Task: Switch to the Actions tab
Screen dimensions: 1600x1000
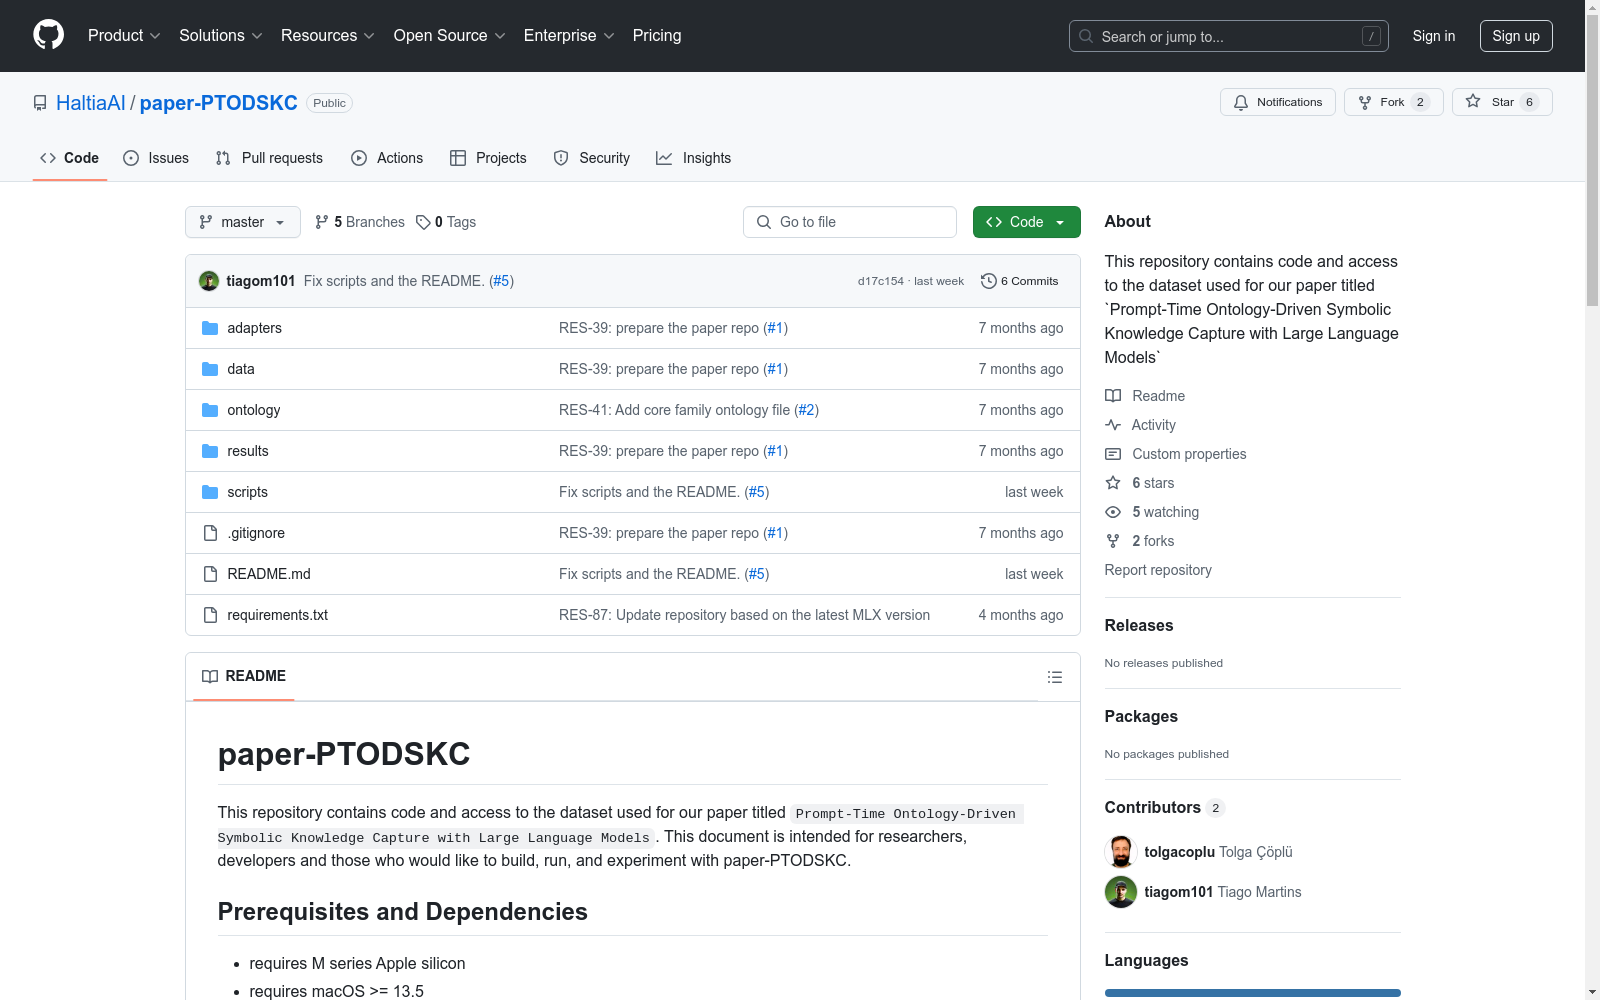Action: click(x=387, y=158)
